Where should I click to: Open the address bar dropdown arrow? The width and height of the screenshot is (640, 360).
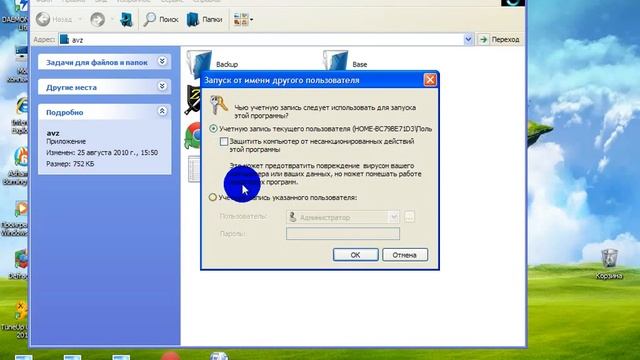pos(468,40)
